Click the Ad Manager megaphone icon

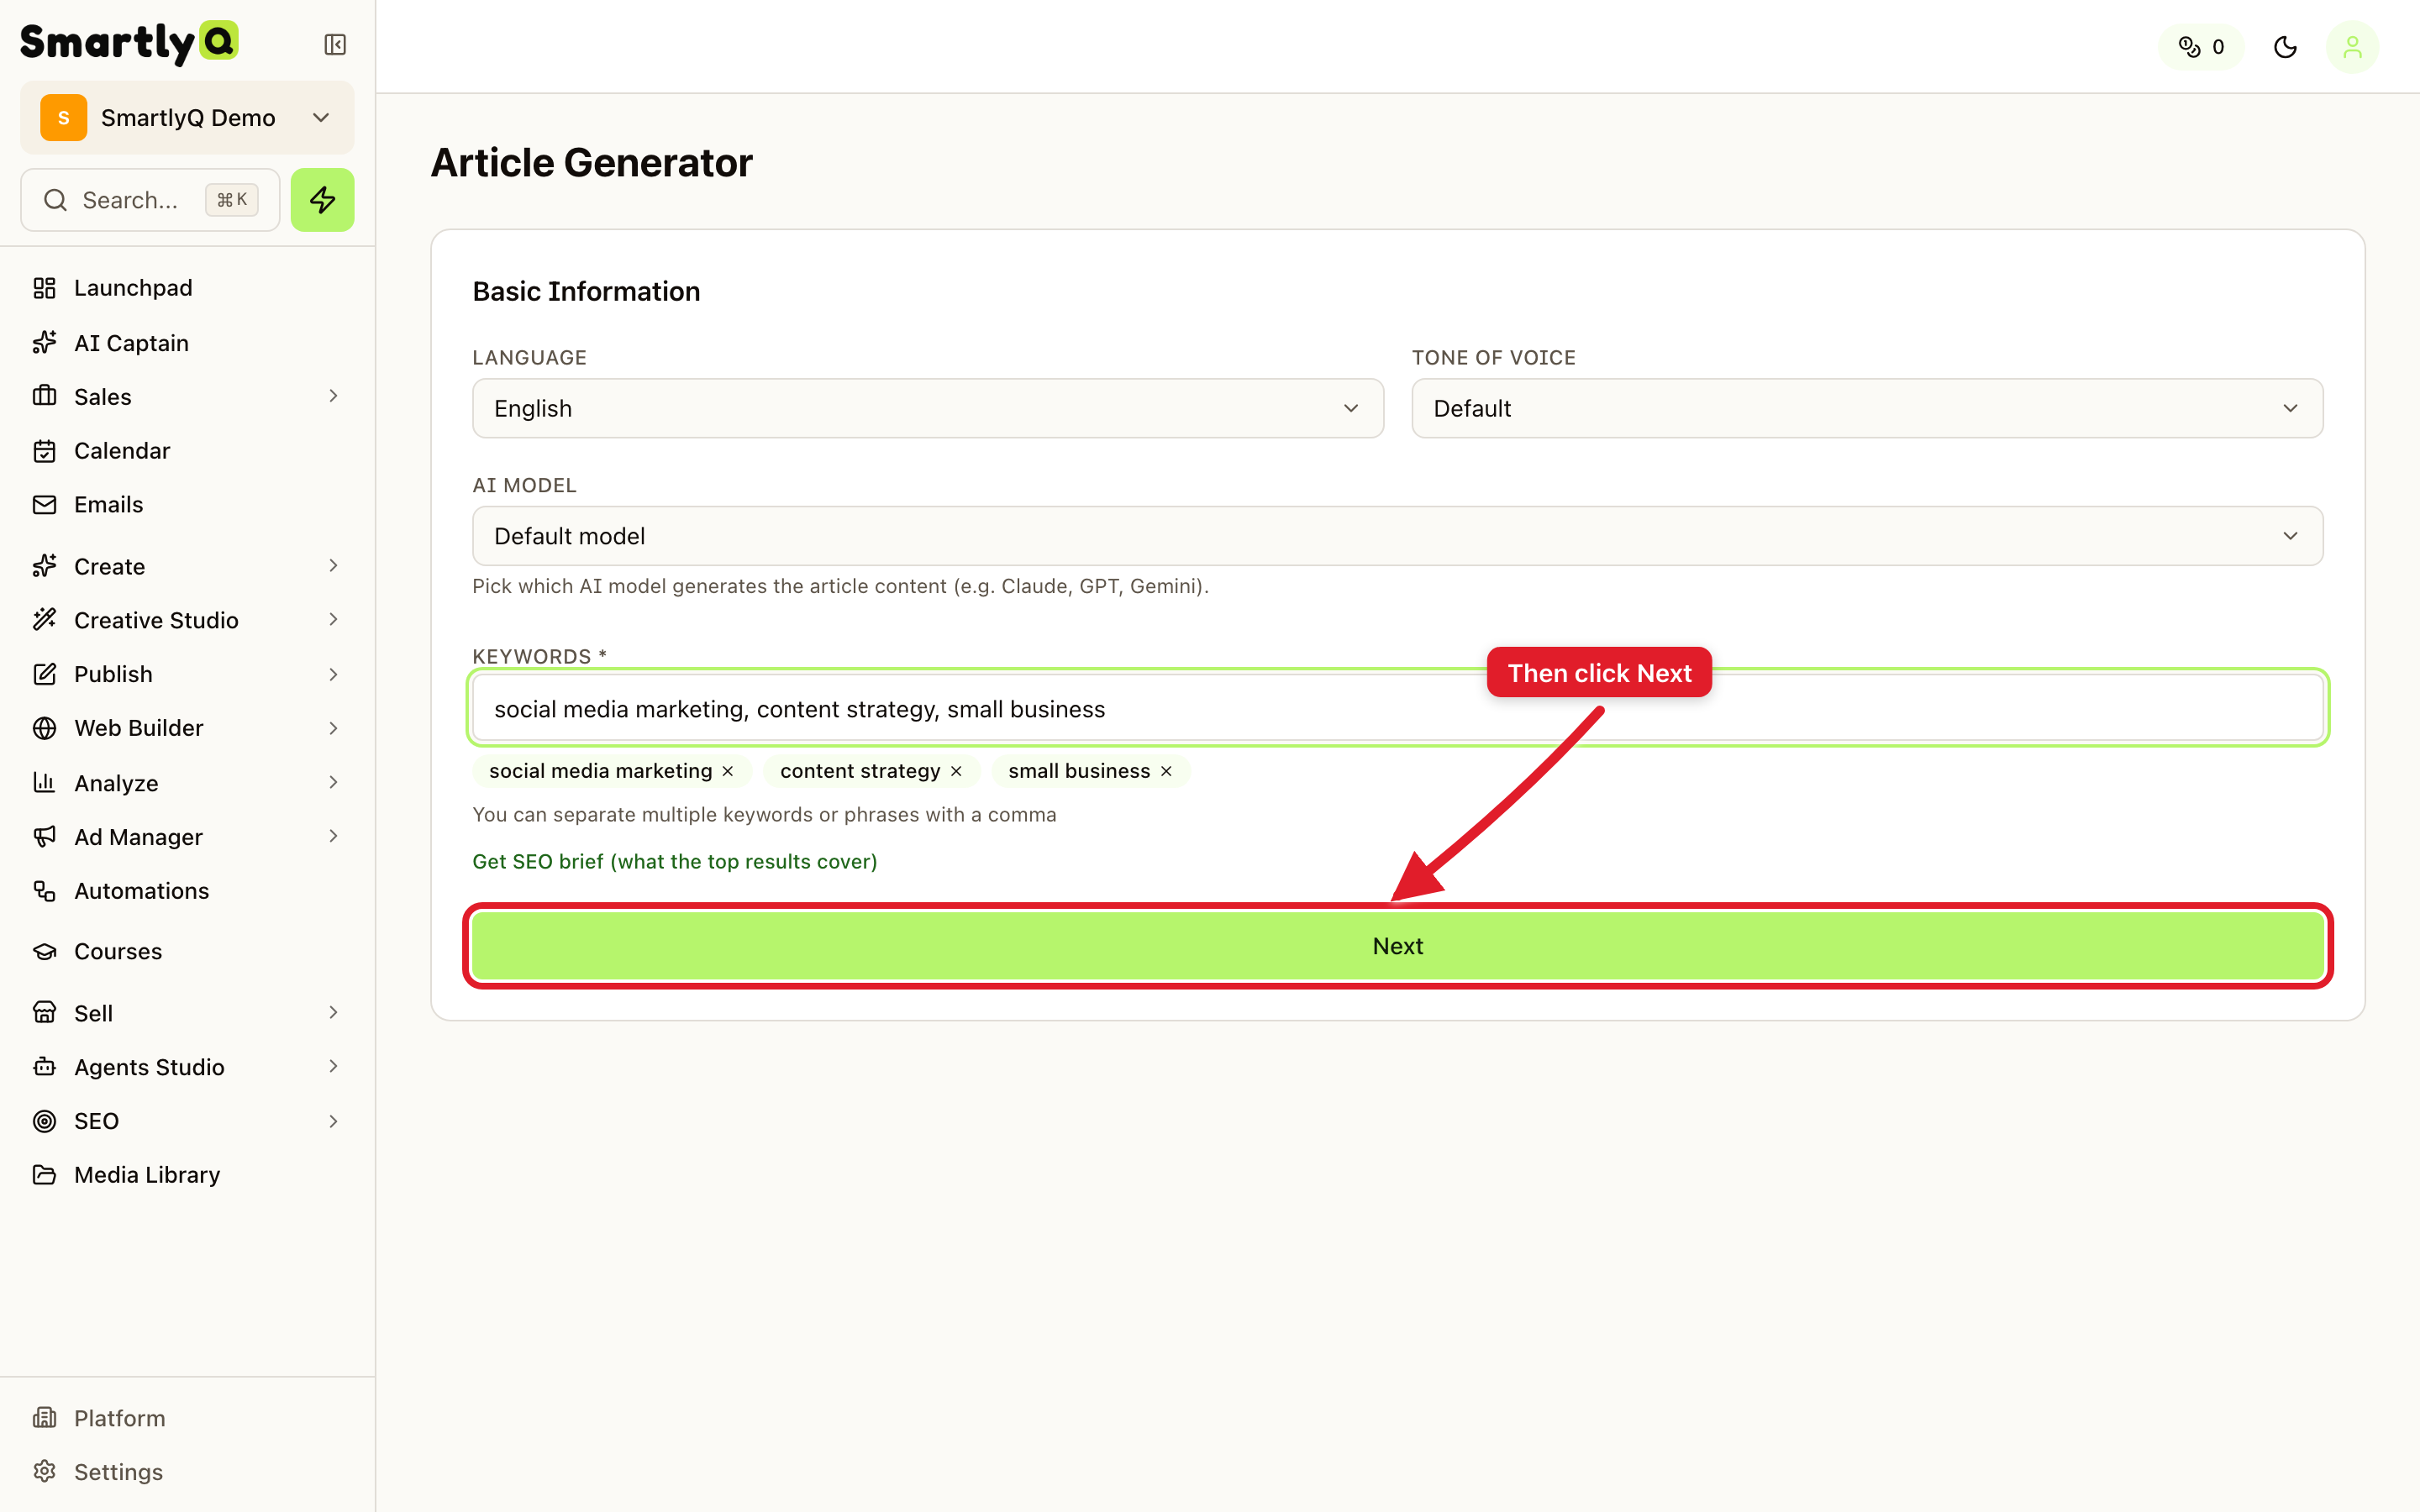[44, 837]
